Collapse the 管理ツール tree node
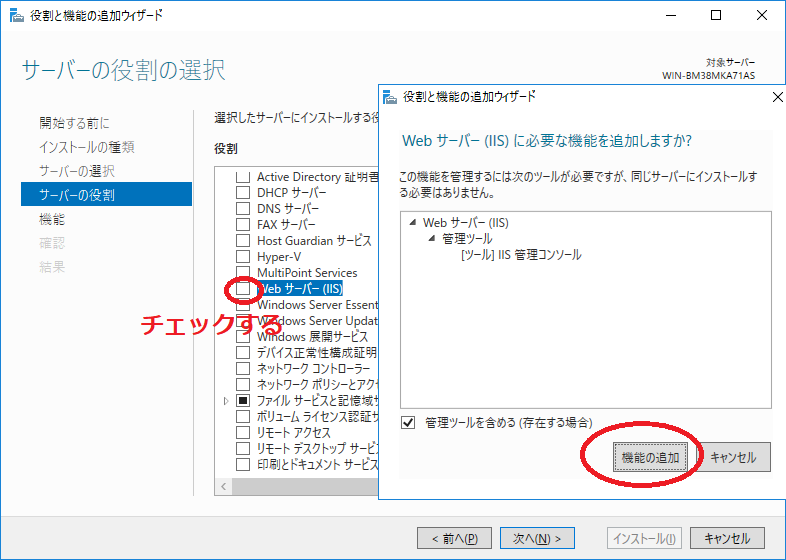 pyautogui.click(x=432, y=239)
